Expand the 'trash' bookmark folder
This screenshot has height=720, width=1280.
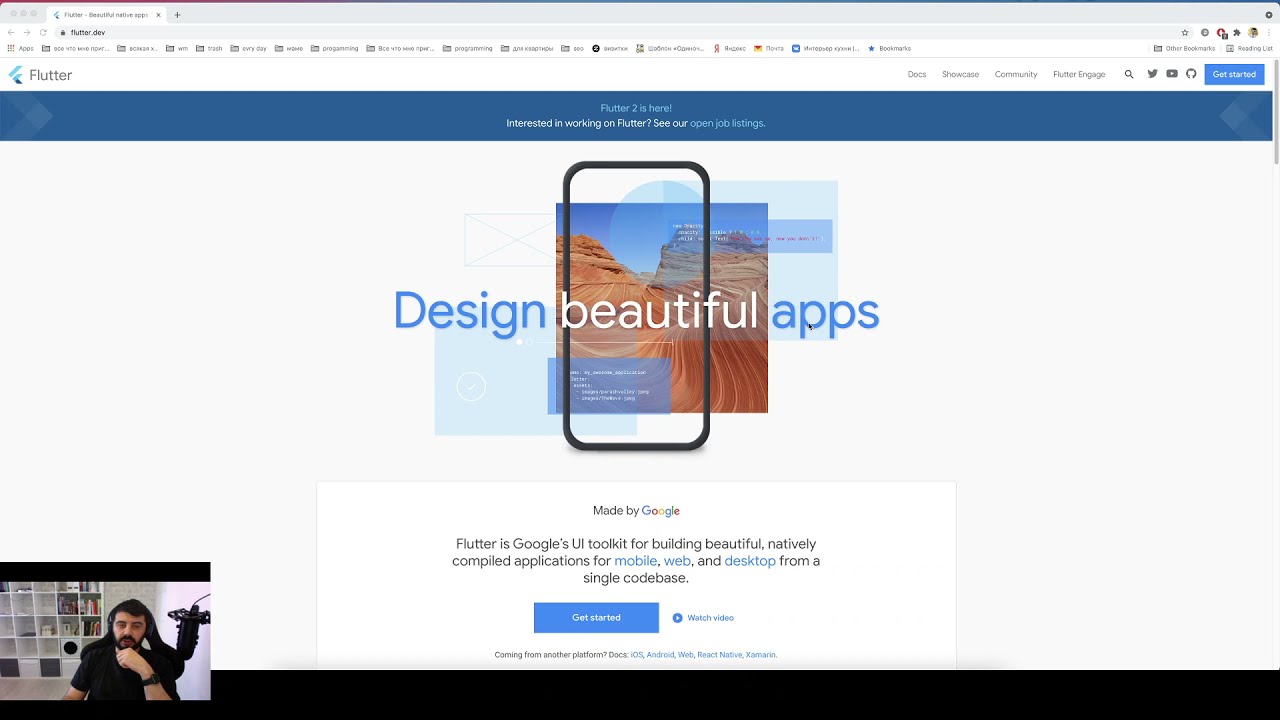[209, 48]
